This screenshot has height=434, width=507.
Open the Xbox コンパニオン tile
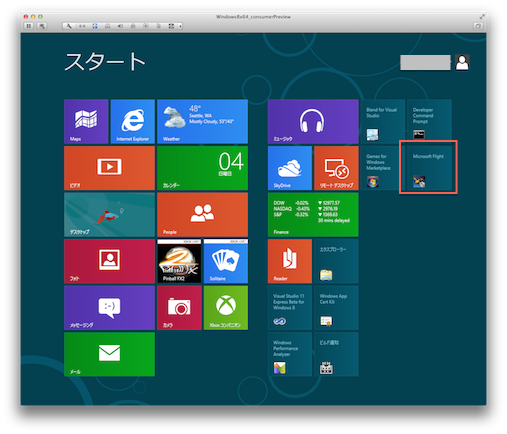tap(226, 308)
